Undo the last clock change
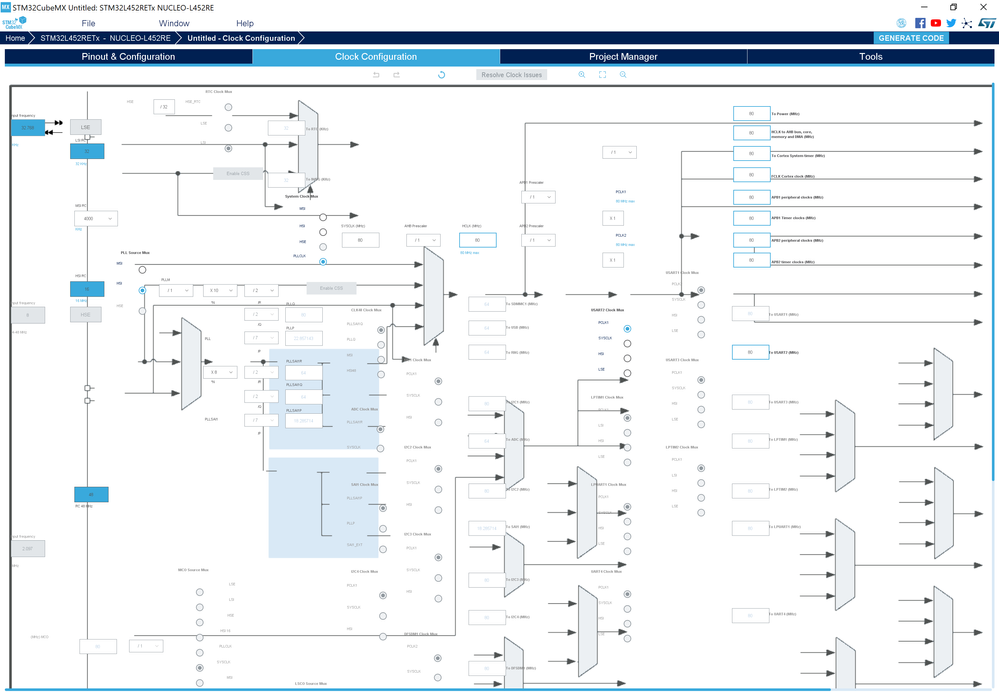 pos(376,75)
